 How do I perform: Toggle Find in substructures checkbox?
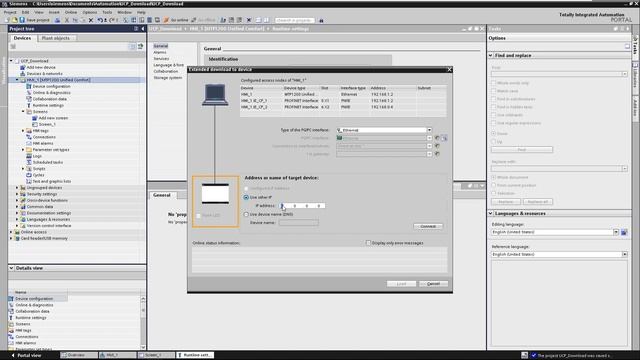click(x=493, y=99)
